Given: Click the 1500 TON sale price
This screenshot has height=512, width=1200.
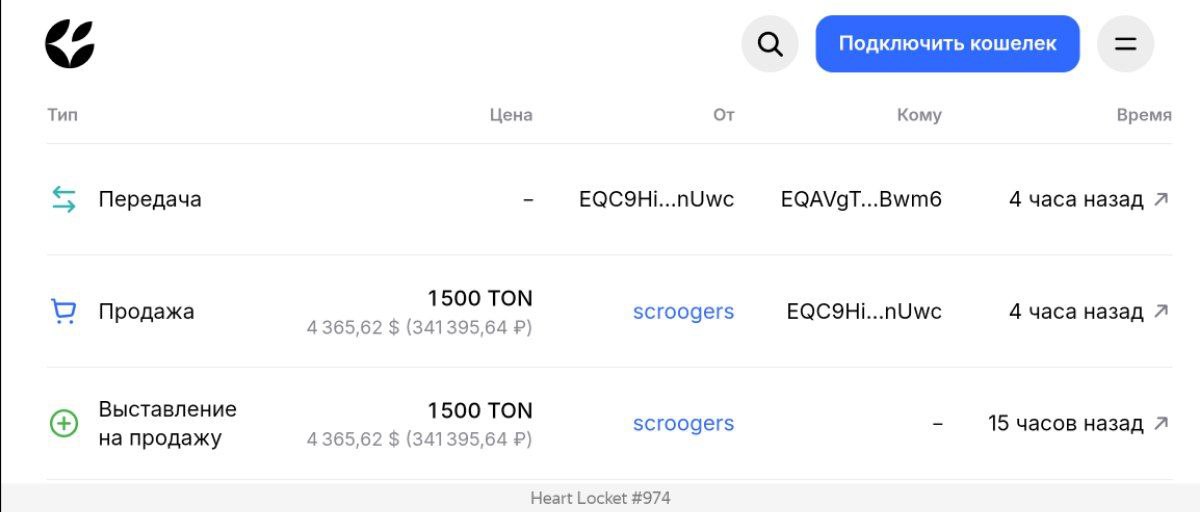Looking at the screenshot, I should click(x=480, y=298).
